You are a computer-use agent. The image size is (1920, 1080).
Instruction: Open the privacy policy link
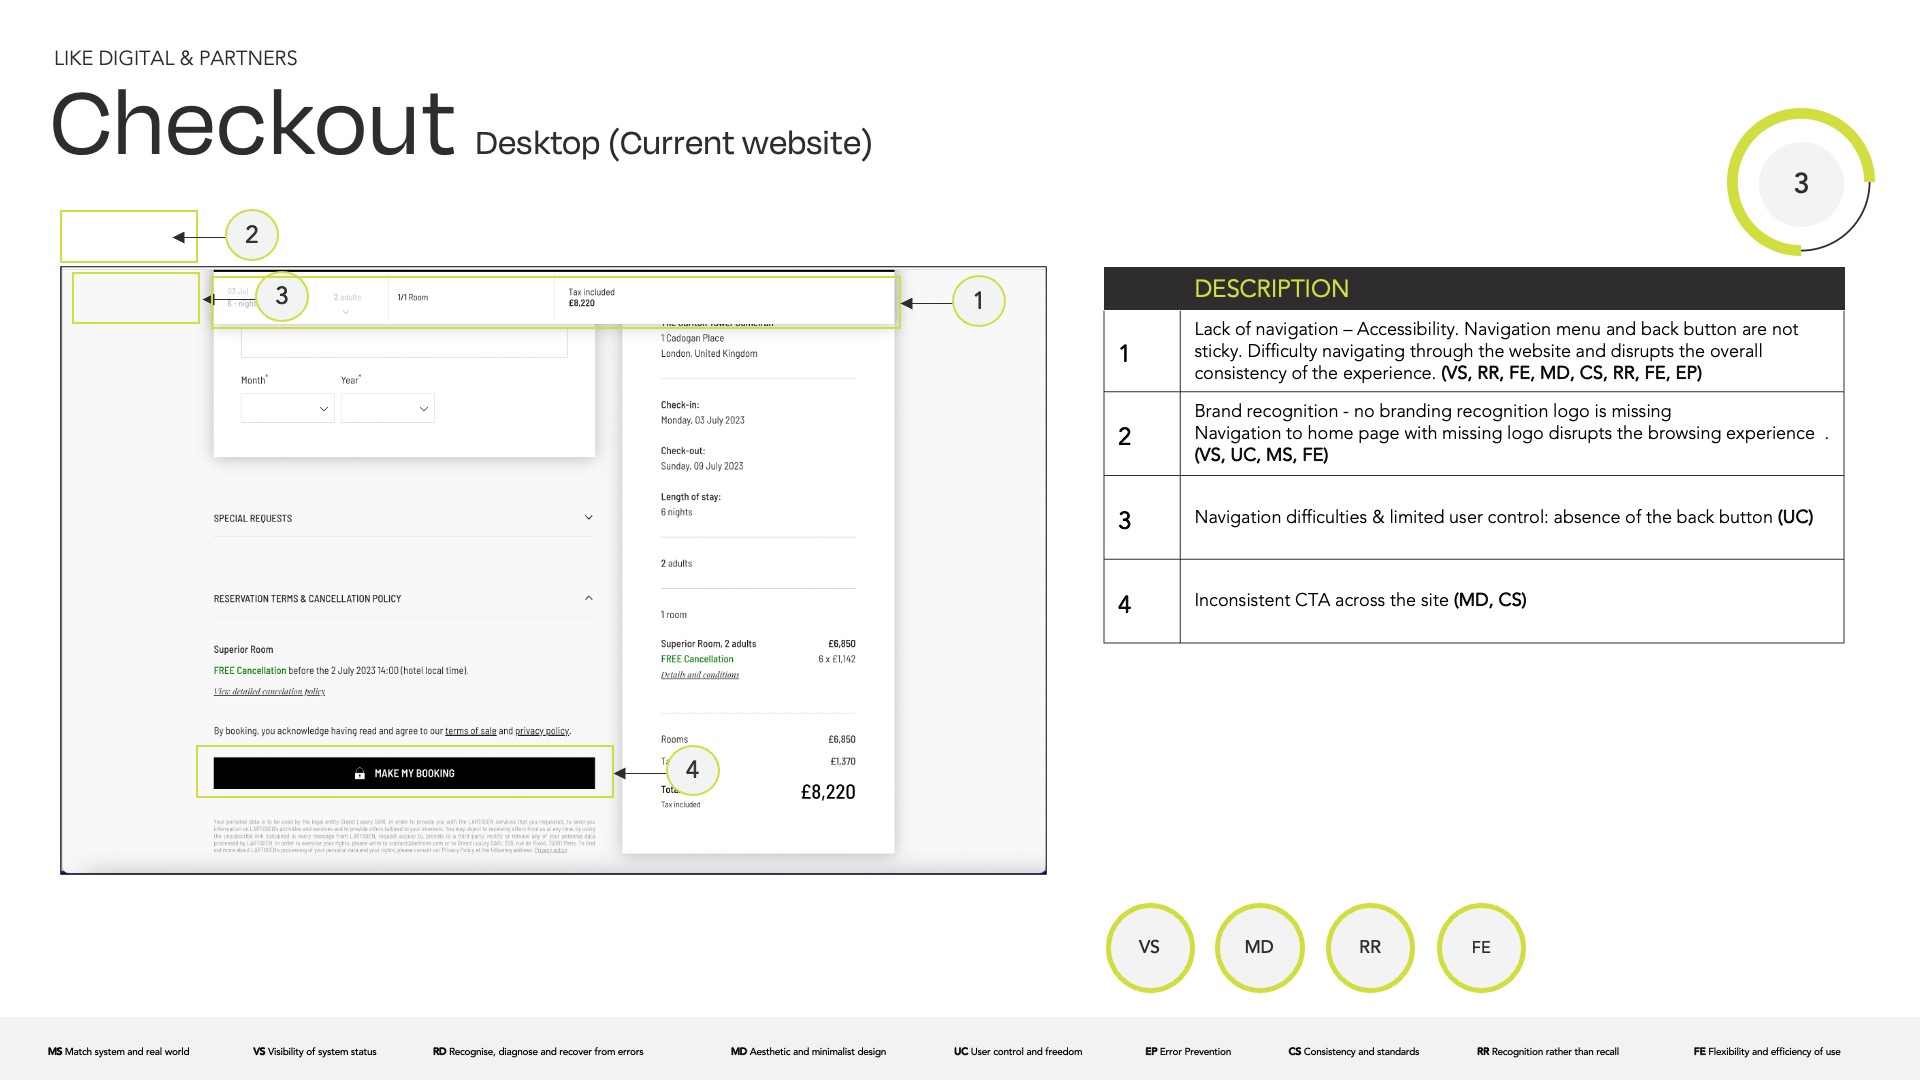click(541, 731)
